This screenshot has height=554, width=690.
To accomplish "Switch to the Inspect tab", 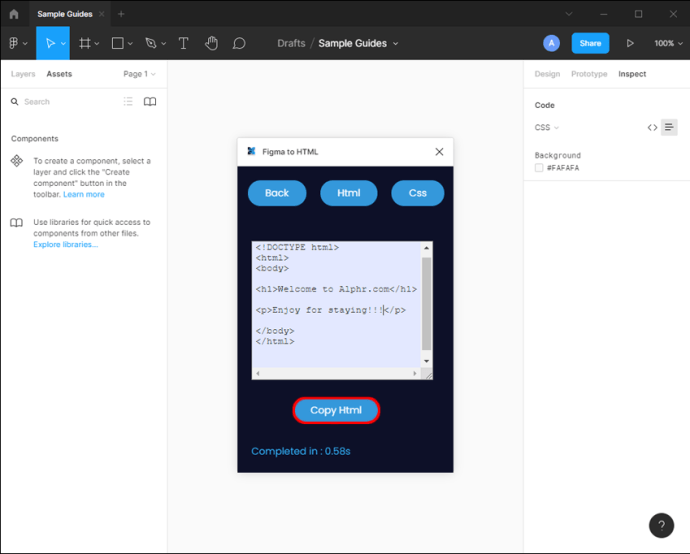I will pos(632,74).
